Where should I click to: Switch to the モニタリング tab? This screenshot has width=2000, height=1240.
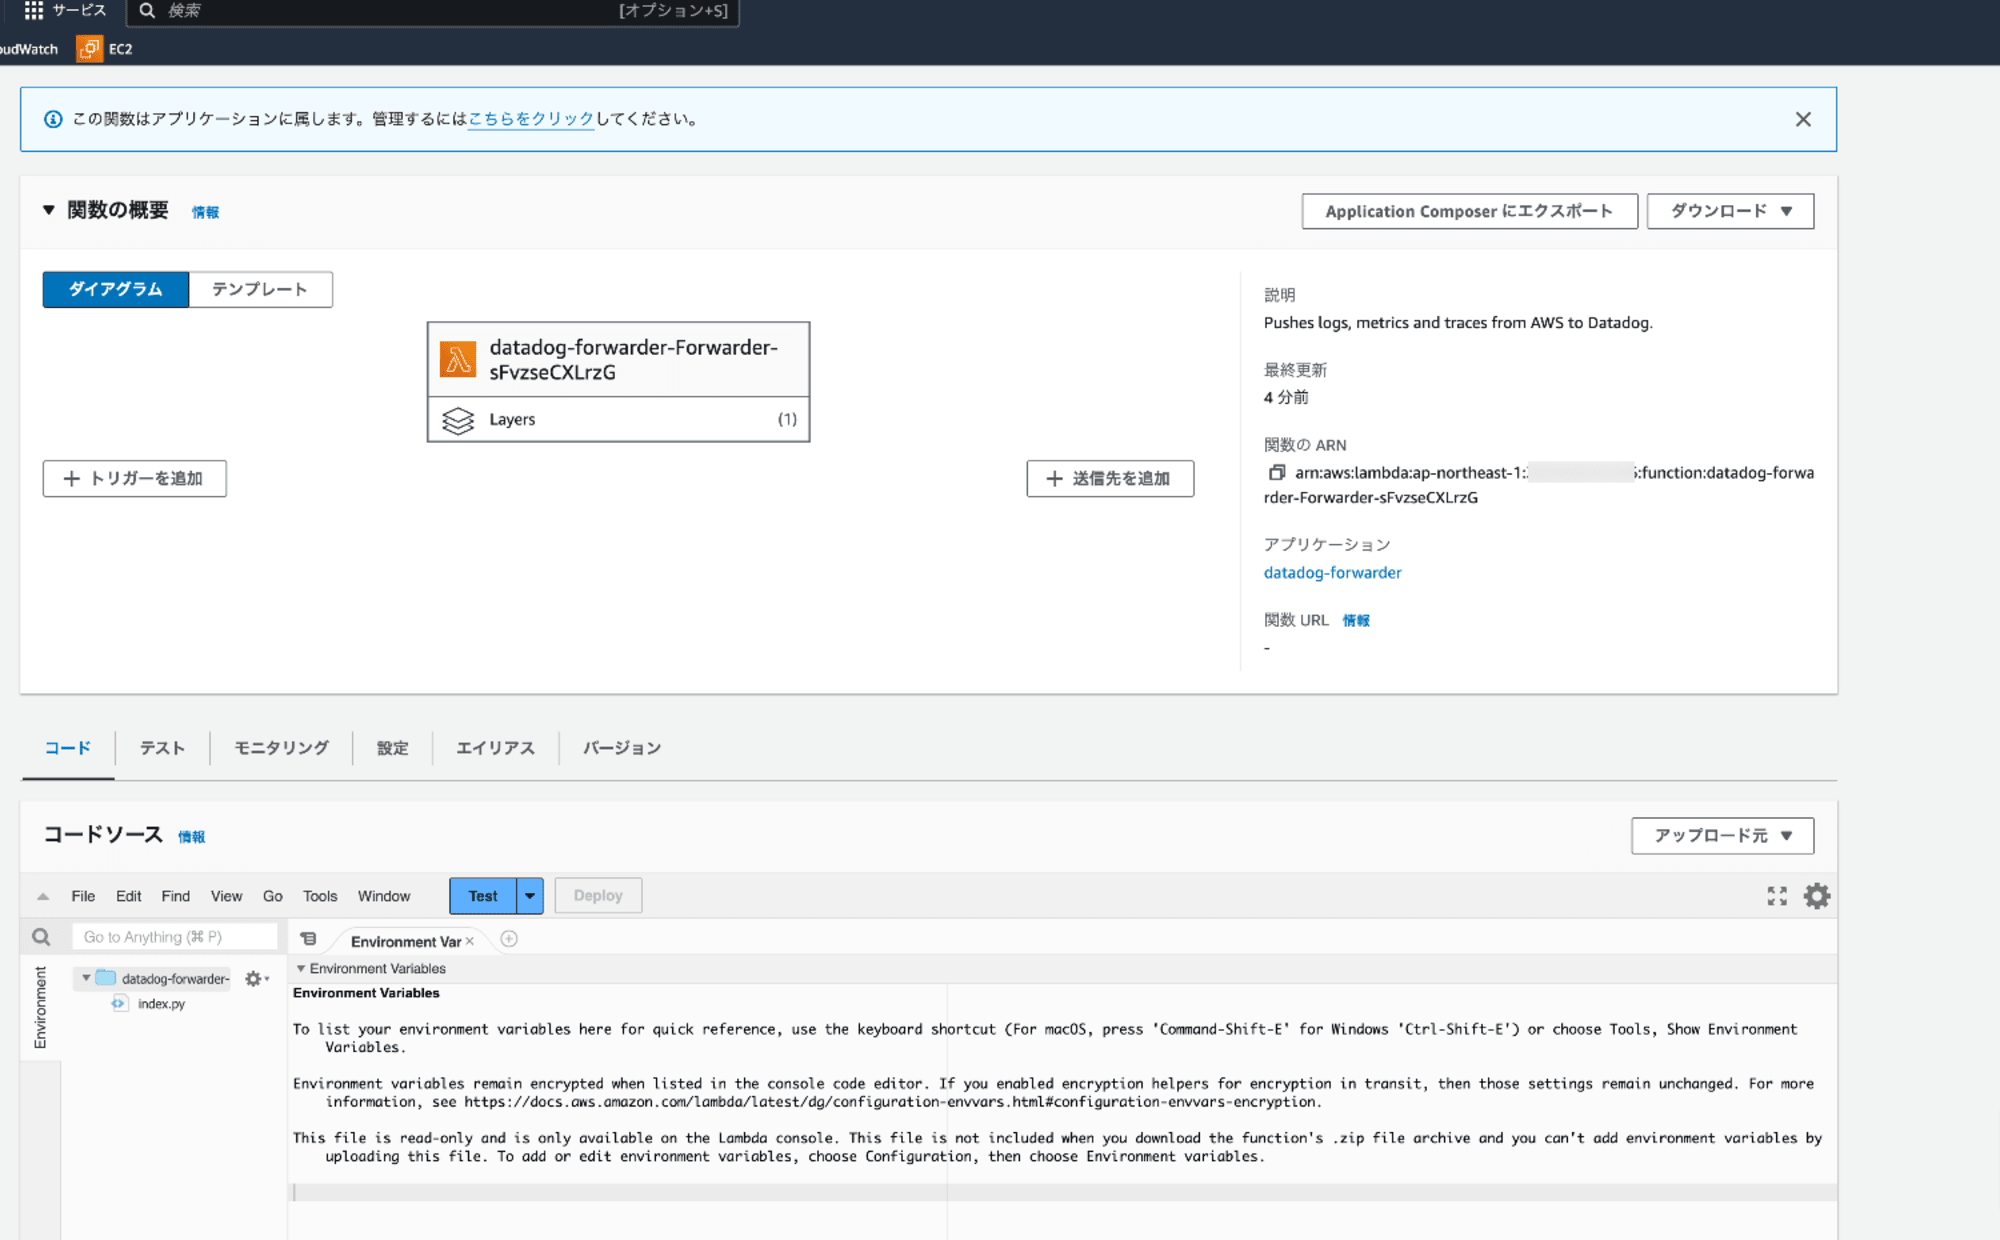point(279,746)
